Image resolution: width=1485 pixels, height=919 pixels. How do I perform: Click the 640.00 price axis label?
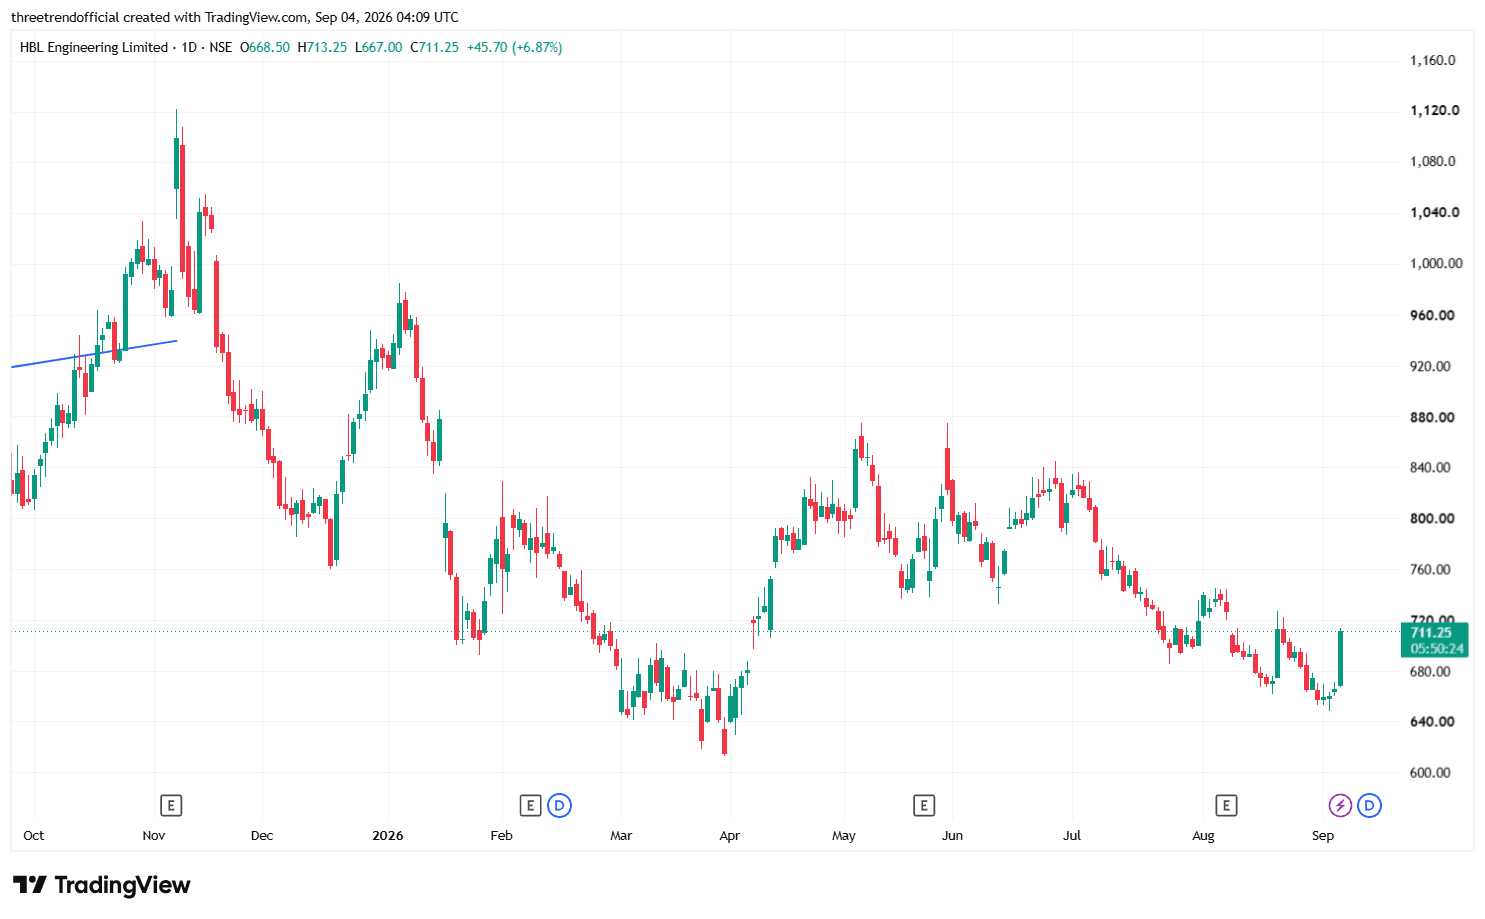(1432, 721)
